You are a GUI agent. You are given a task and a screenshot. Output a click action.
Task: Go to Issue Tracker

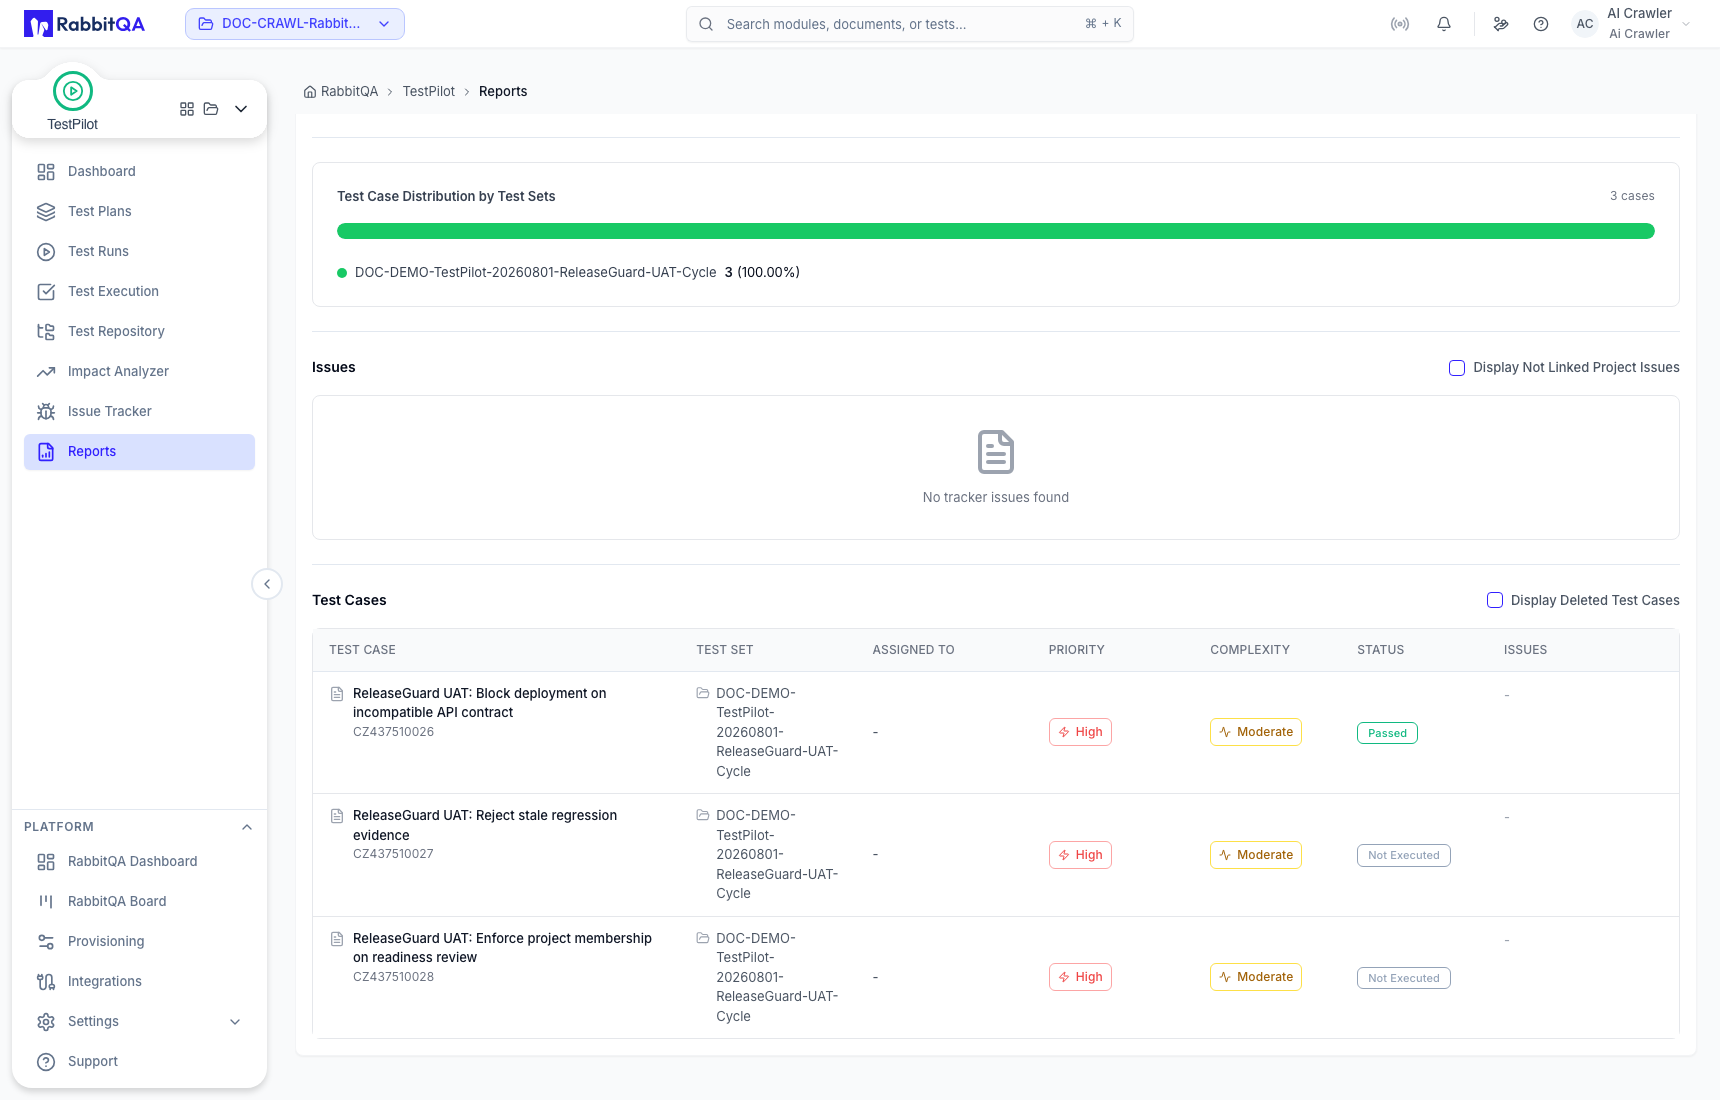139,411
